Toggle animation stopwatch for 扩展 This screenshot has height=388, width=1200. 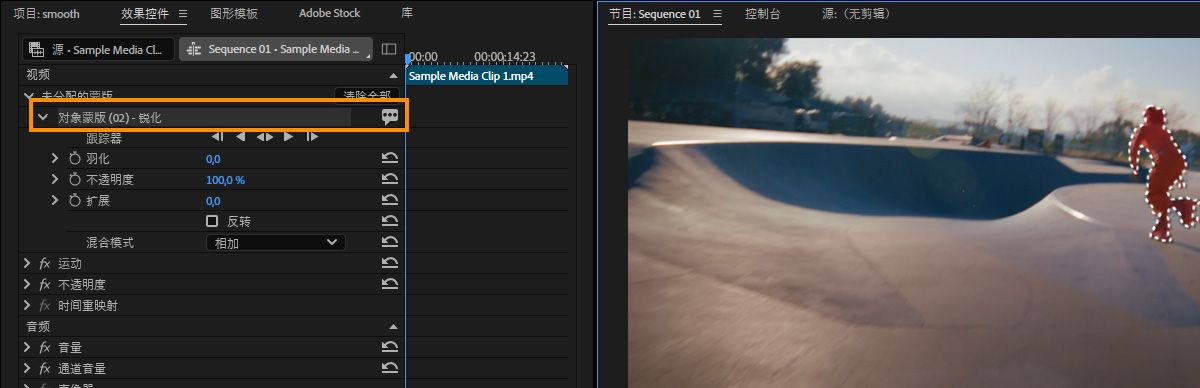click(x=74, y=200)
